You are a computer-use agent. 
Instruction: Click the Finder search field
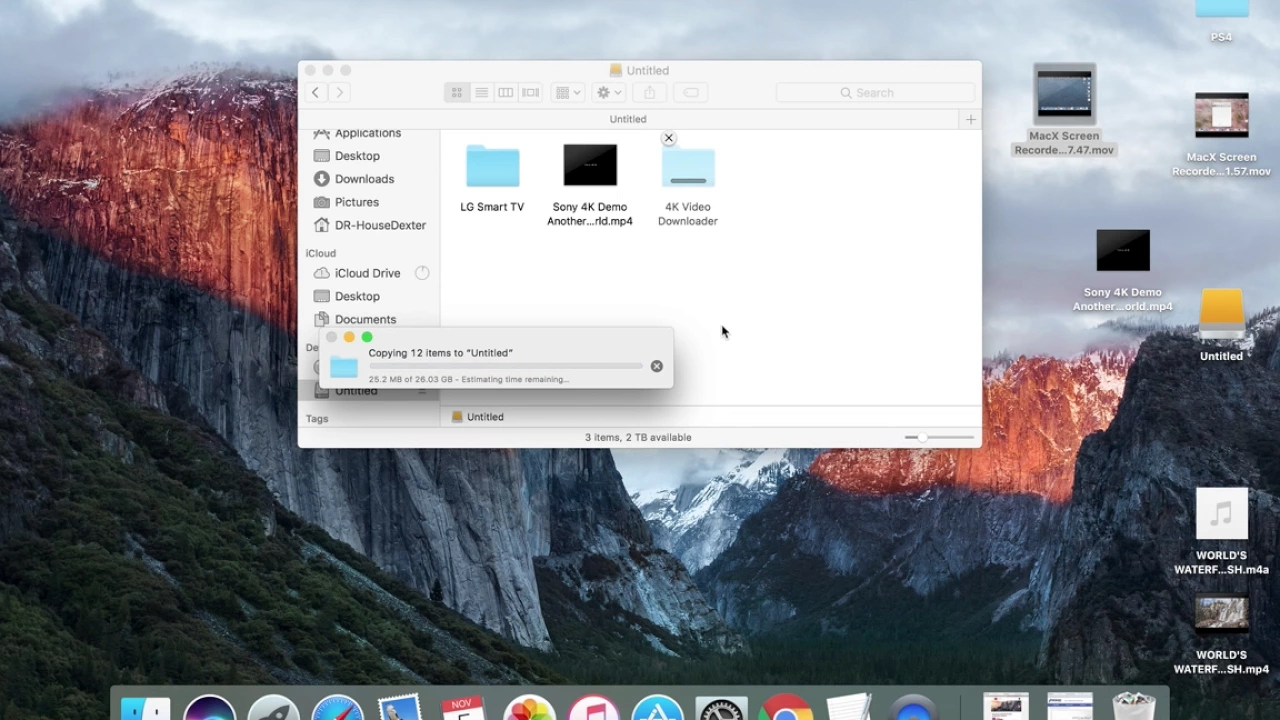875,92
